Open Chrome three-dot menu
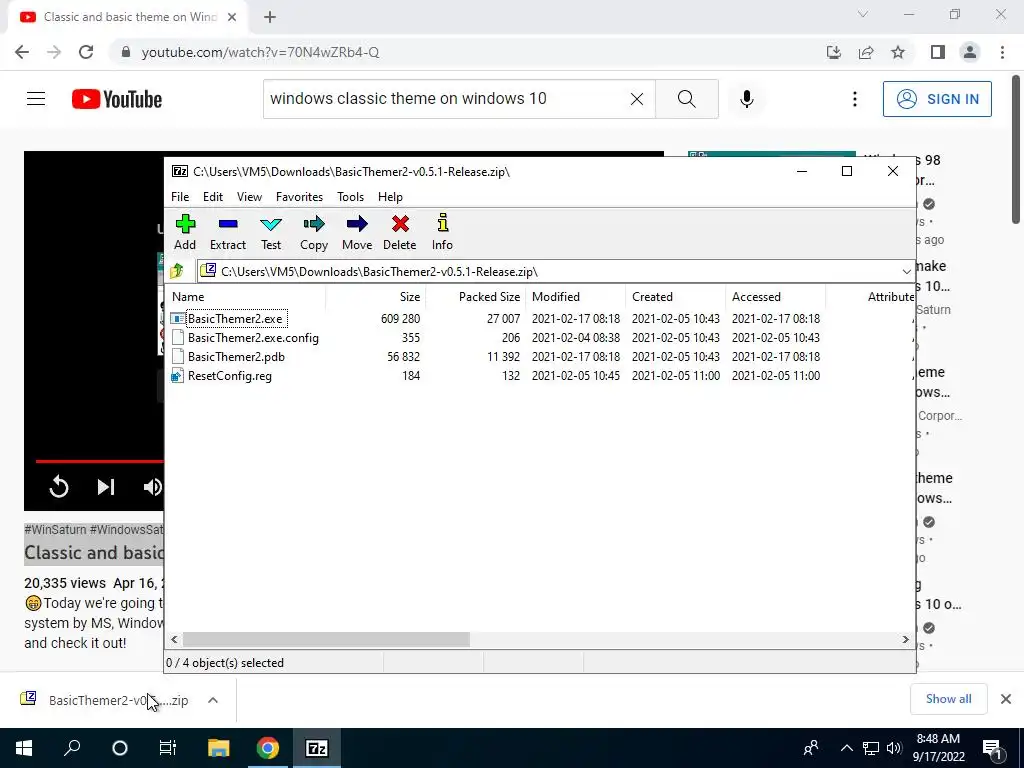1024x768 pixels. (1002, 52)
